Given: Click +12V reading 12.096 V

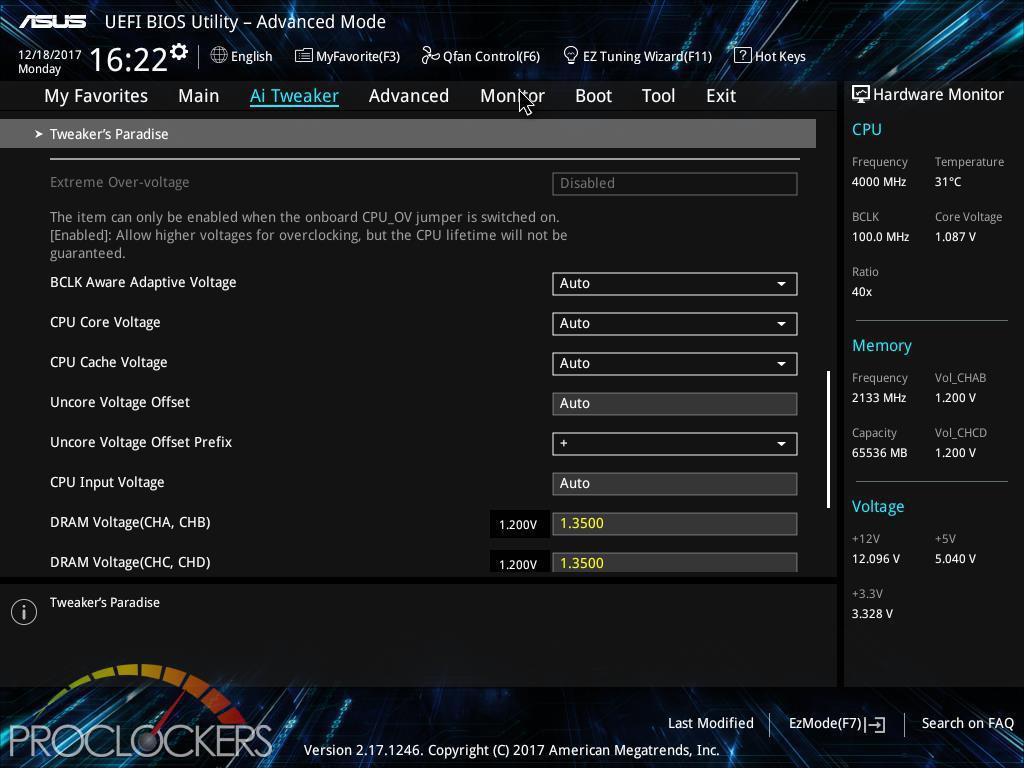Looking at the screenshot, I should click(875, 558).
